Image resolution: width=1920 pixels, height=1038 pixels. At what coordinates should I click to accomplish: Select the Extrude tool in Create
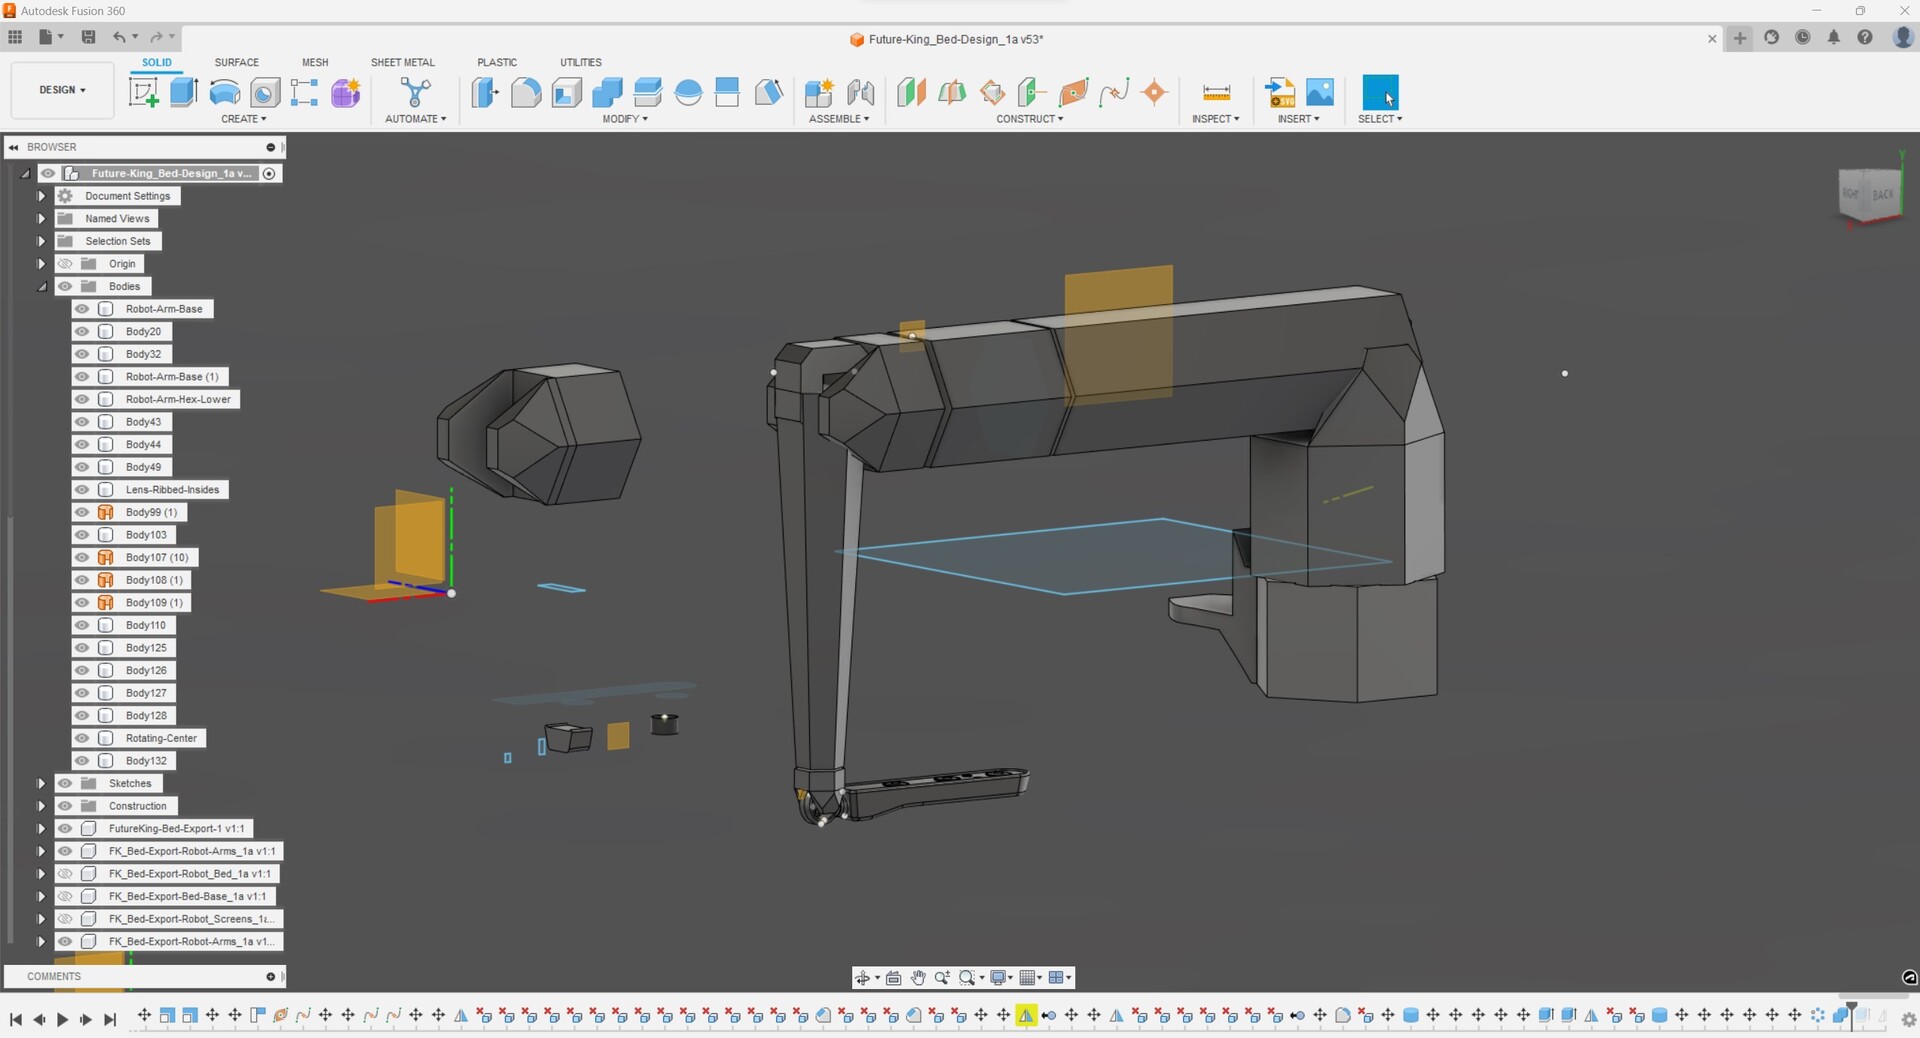coord(184,93)
